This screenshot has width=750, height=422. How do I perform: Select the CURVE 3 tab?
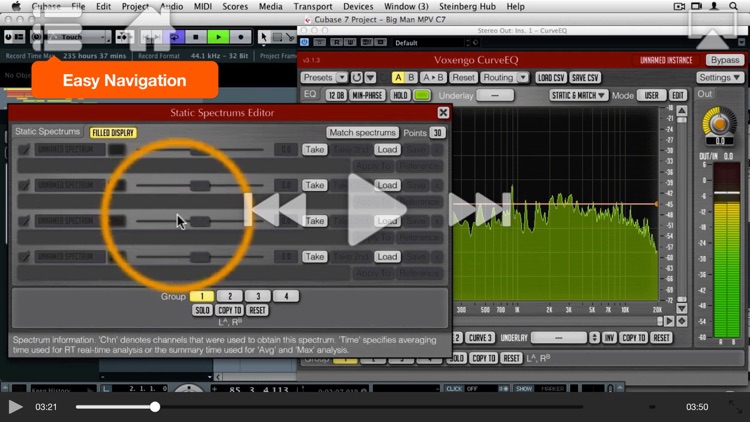pos(480,338)
